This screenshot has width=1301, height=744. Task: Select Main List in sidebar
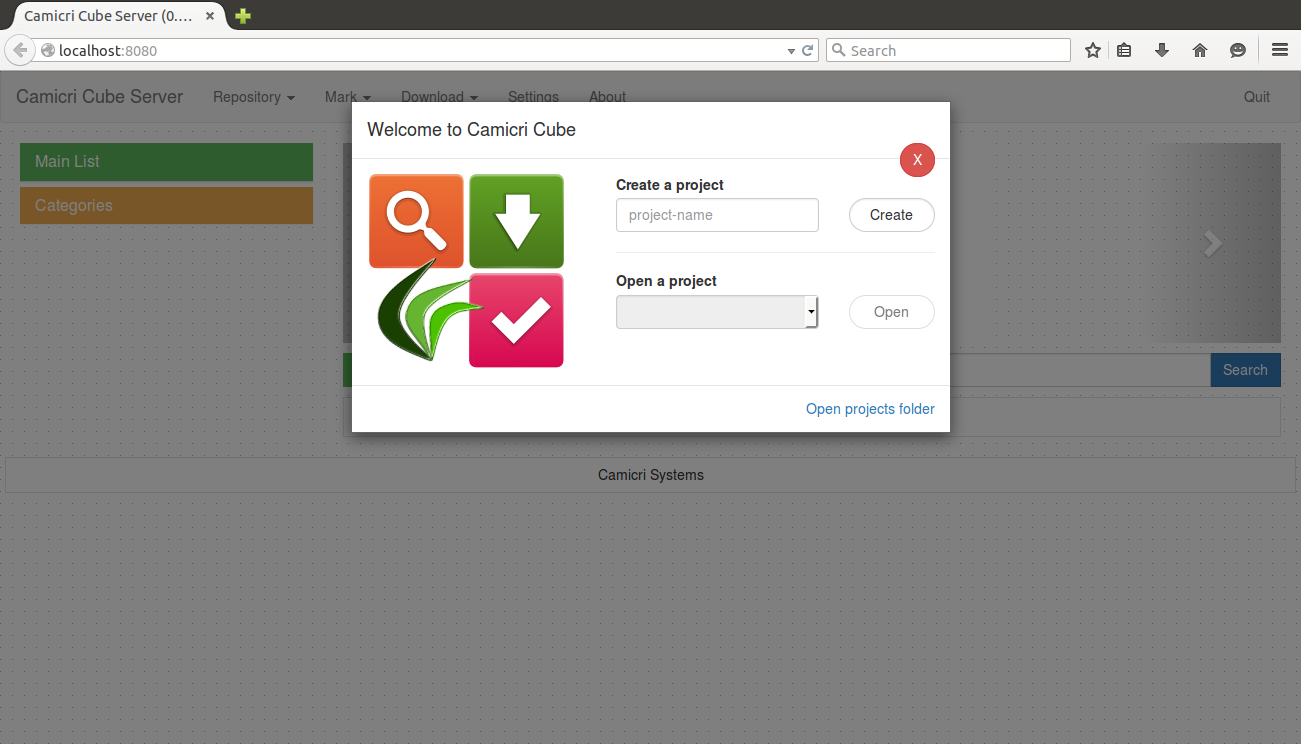[x=166, y=162]
